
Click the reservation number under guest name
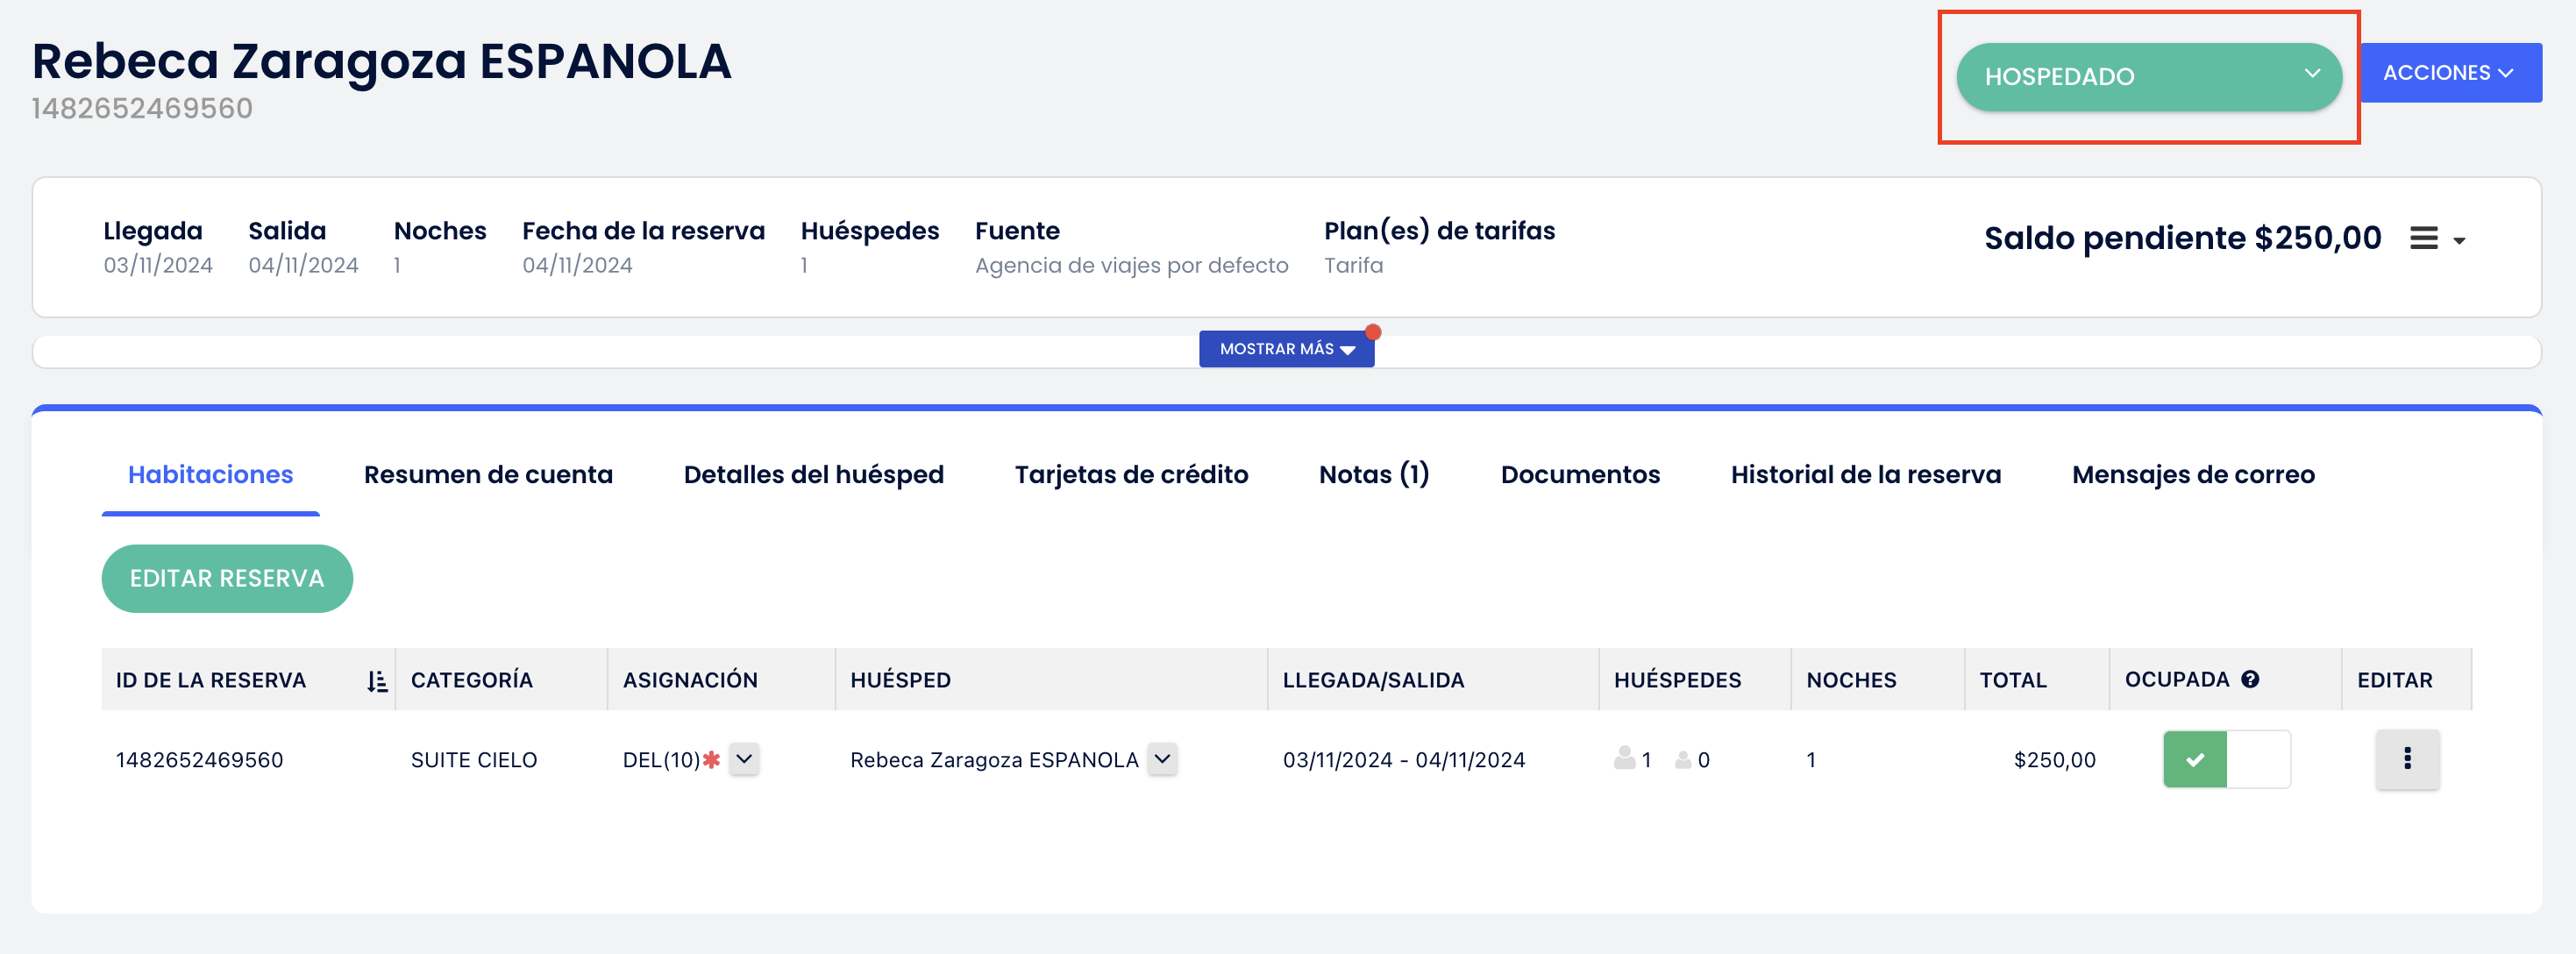(x=142, y=108)
